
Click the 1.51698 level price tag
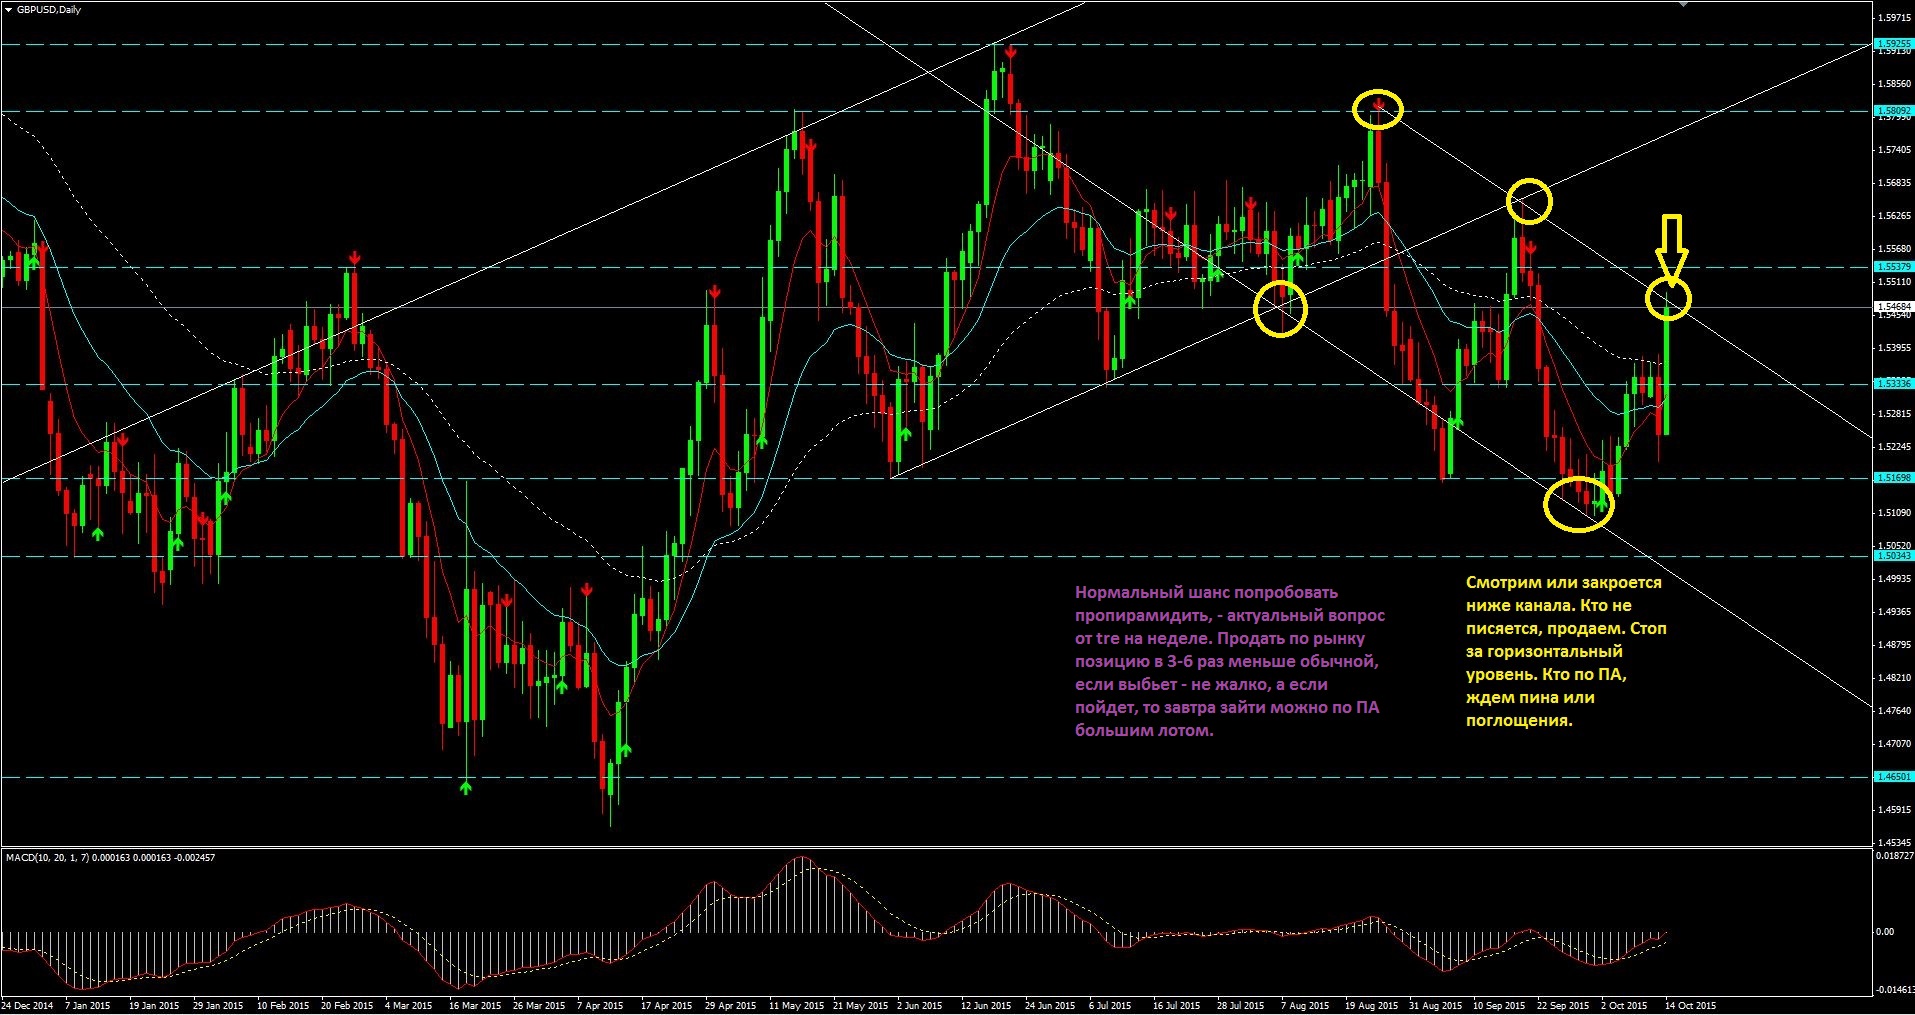pyautogui.click(x=1893, y=478)
